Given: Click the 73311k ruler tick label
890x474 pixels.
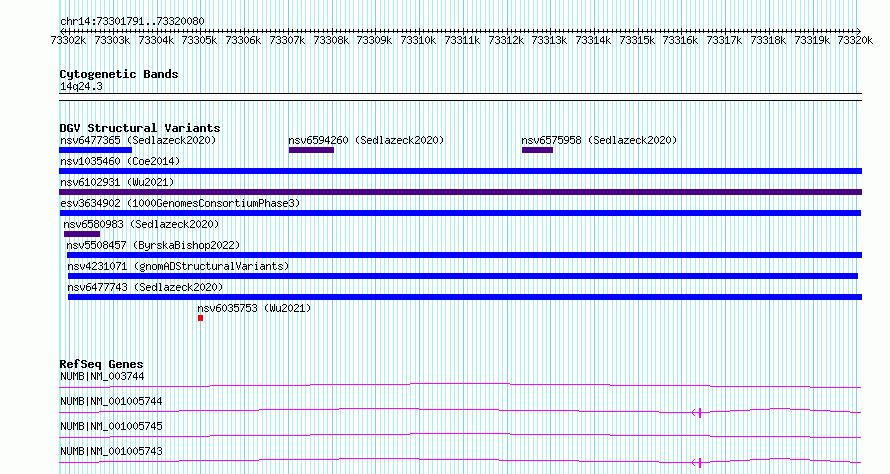Looking at the screenshot, I should (462, 40).
